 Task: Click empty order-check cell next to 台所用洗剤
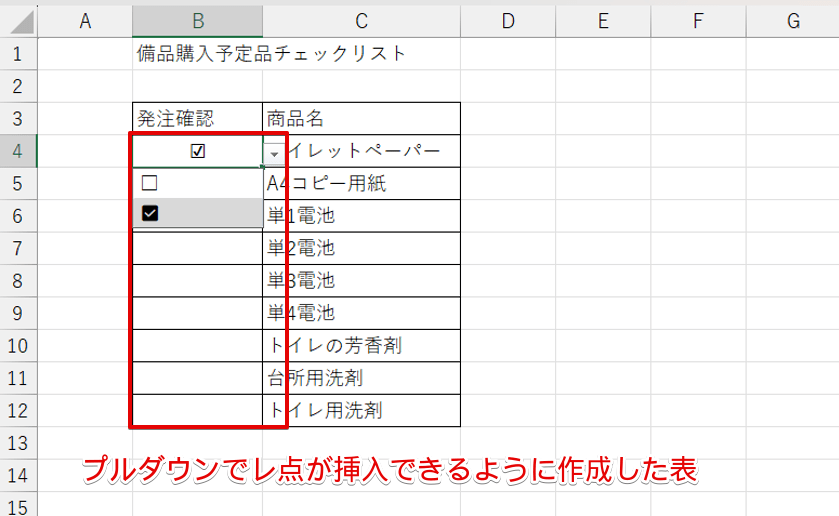click(197, 378)
